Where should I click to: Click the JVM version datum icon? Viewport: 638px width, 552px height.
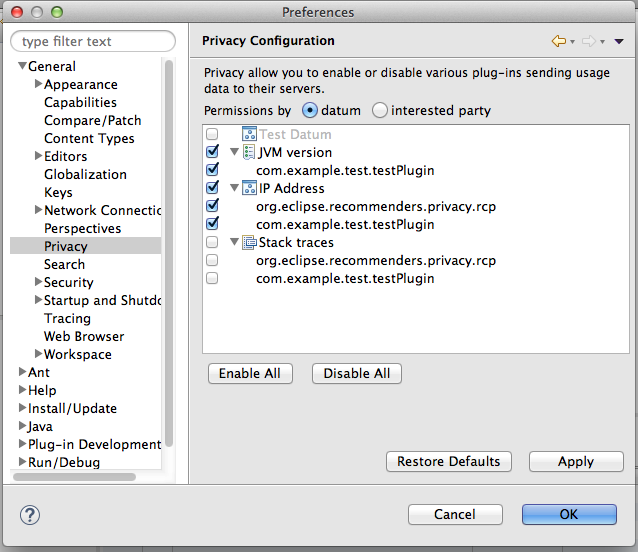[x=249, y=152]
